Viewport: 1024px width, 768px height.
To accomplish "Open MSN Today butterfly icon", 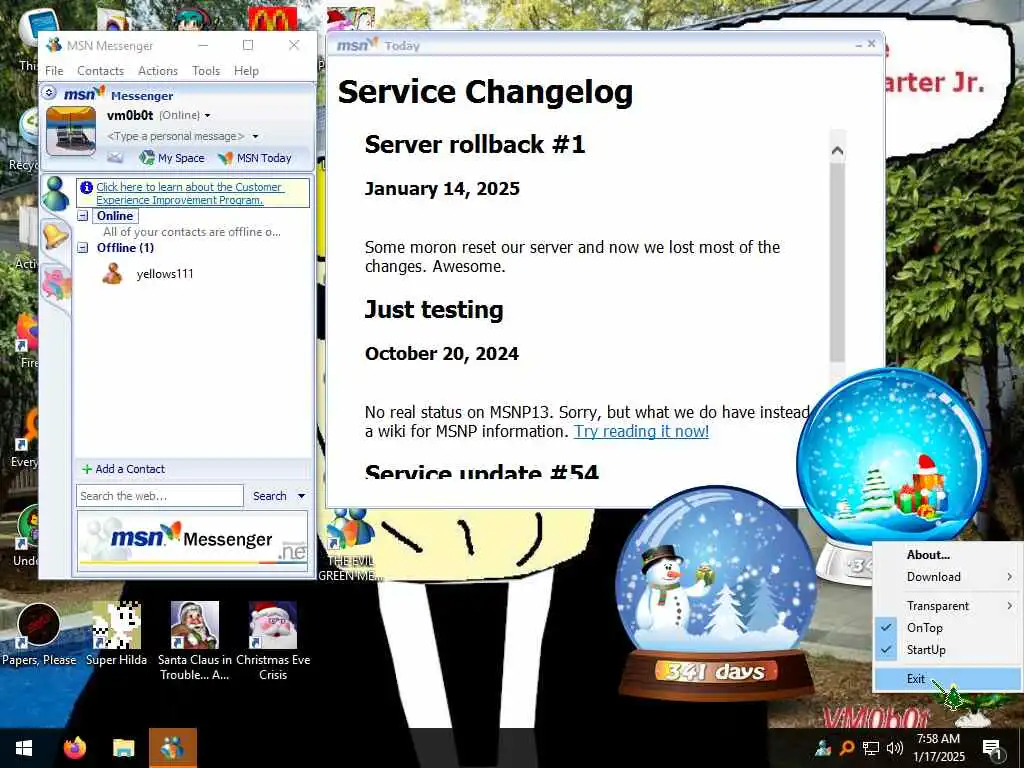I will (225, 157).
